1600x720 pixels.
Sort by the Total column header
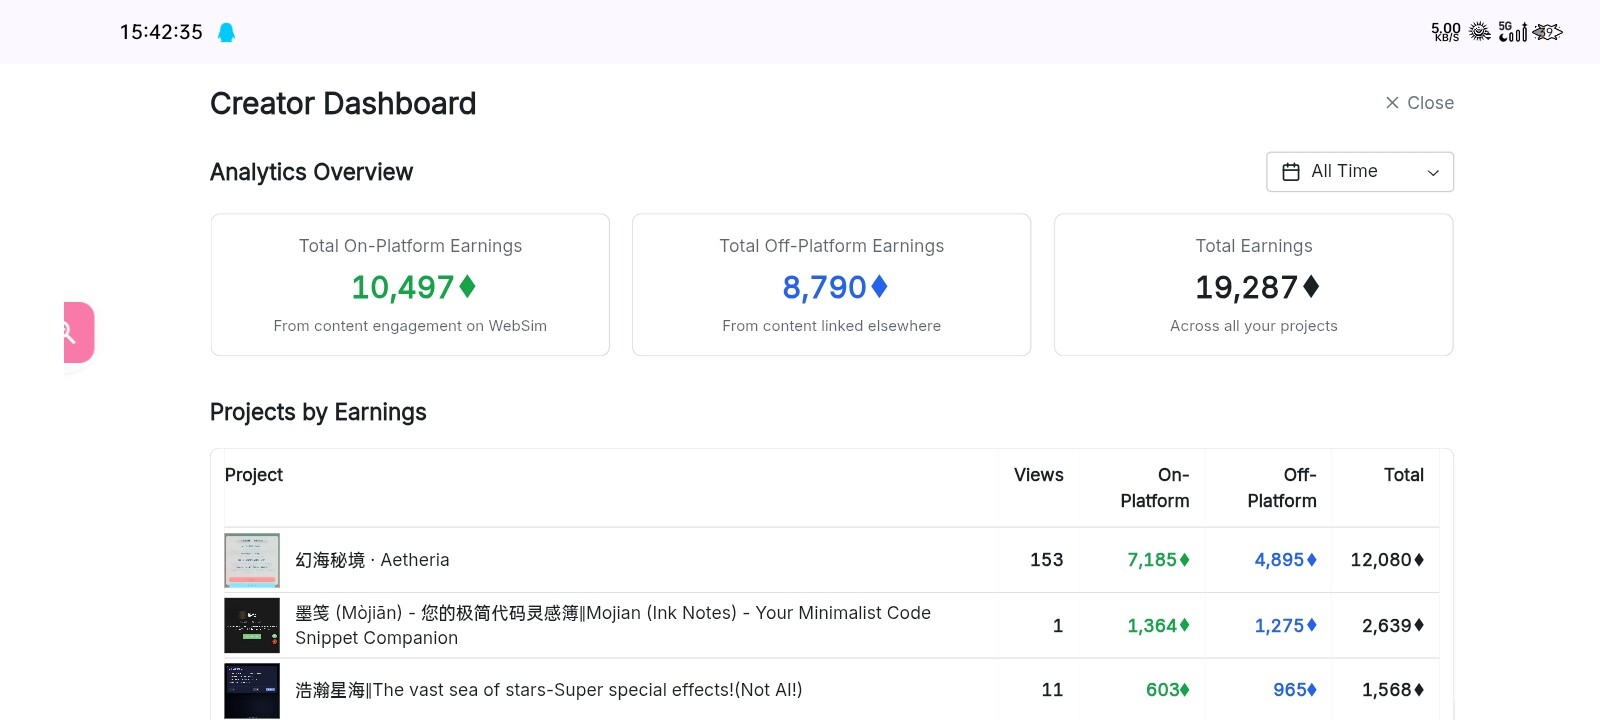point(1404,475)
